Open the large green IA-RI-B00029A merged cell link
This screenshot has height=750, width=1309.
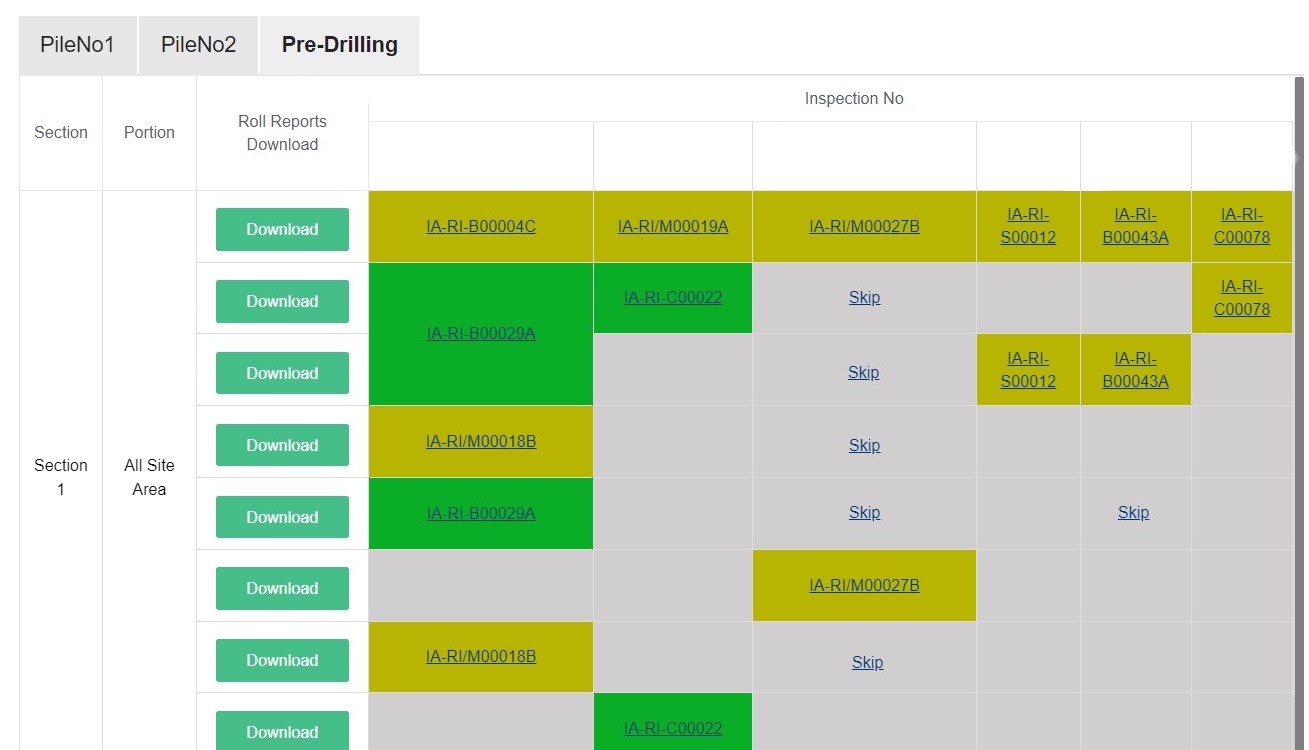click(x=481, y=333)
